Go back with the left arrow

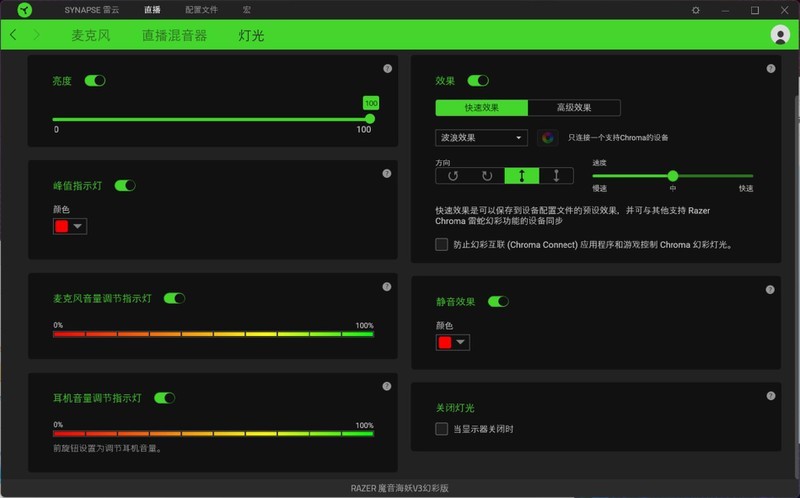pyautogui.click(x=13, y=35)
